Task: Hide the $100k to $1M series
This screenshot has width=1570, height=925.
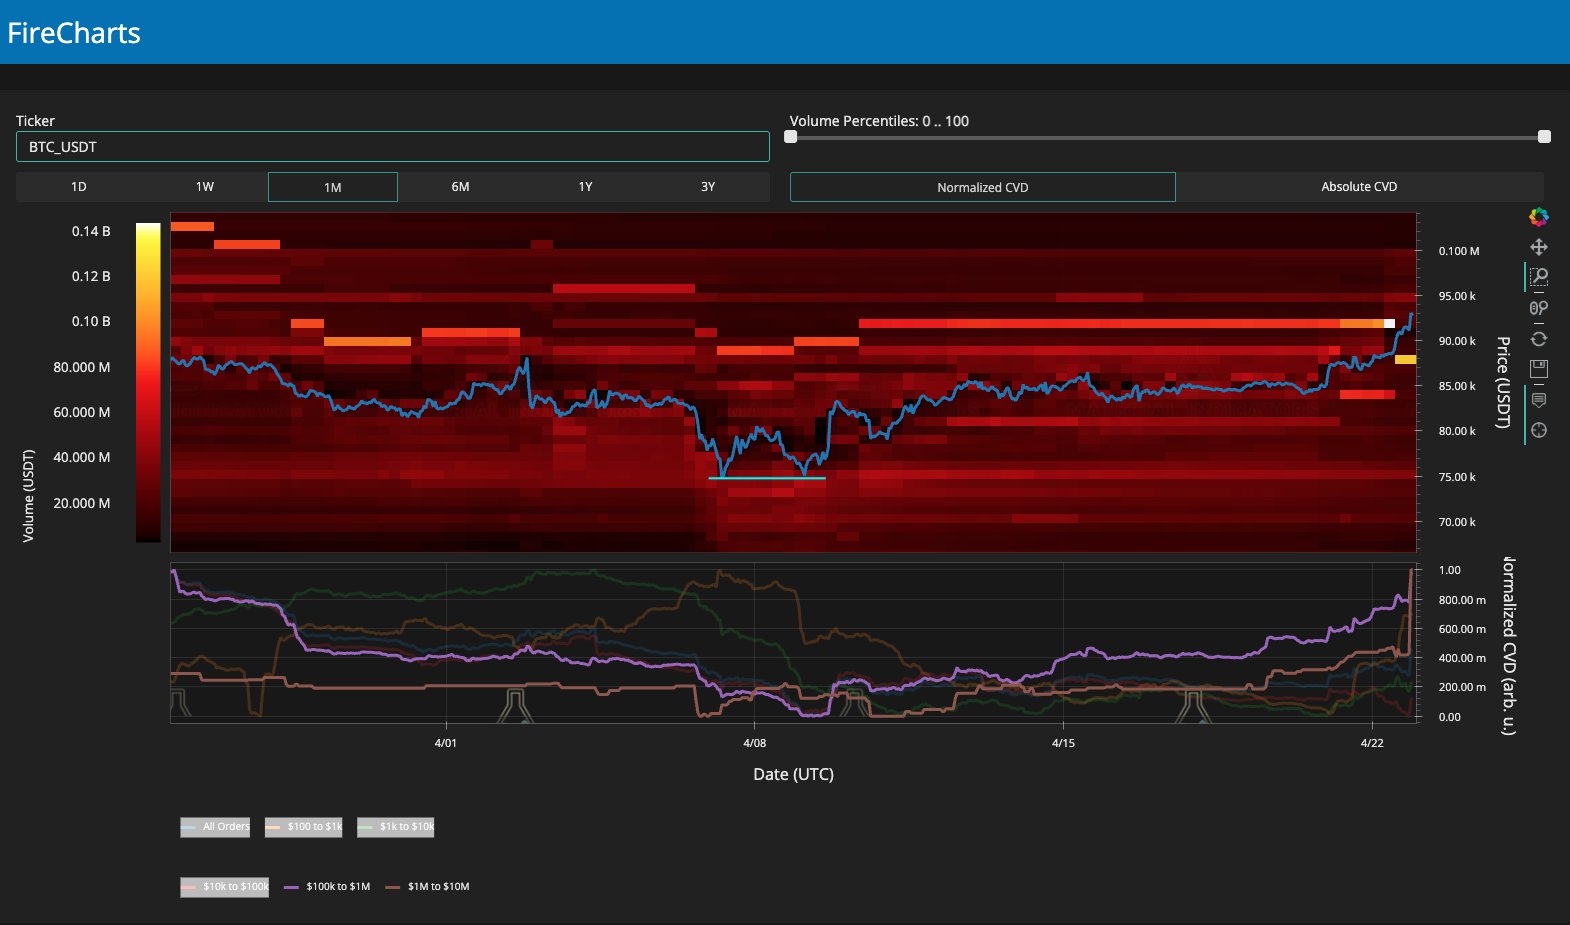Action: 327,887
